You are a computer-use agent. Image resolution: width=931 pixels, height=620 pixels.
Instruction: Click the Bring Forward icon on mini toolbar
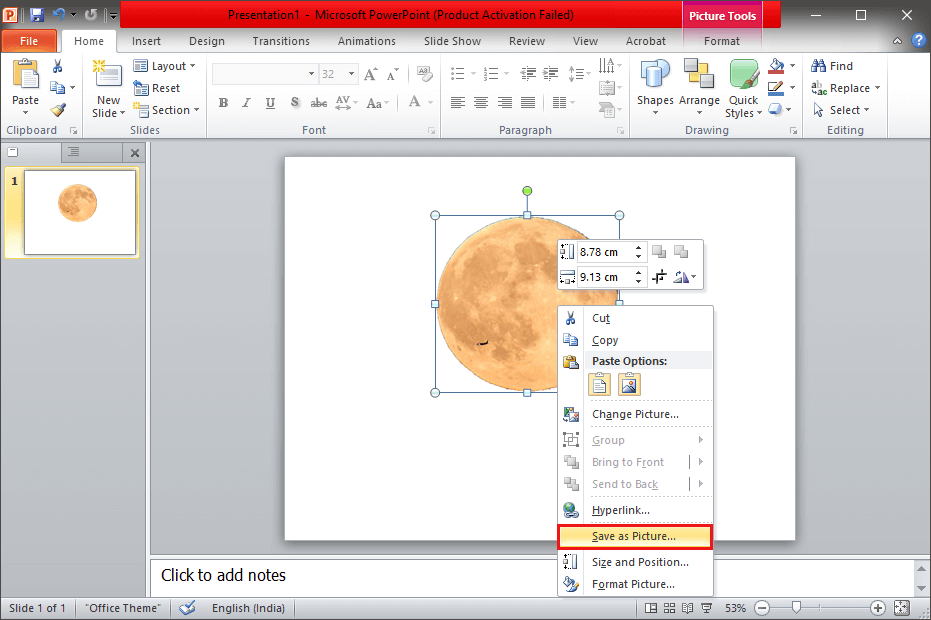coord(659,251)
